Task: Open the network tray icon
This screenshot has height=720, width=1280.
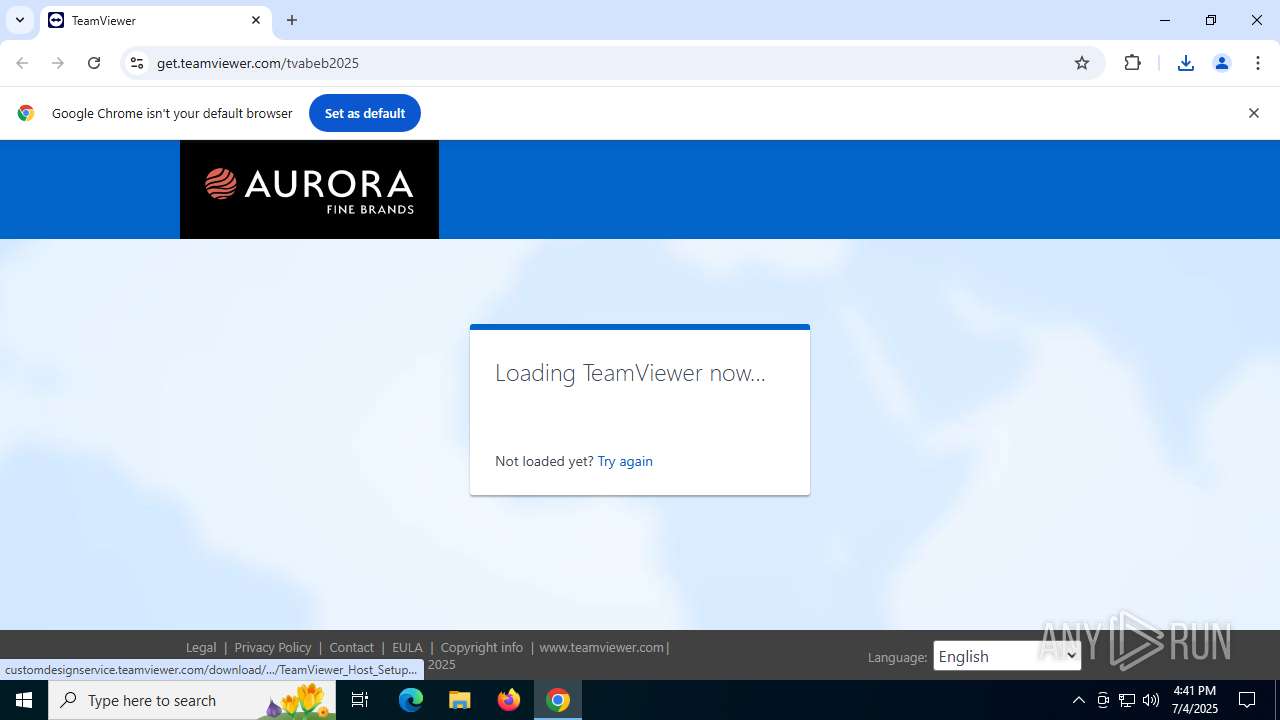Action: [1127, 700]
